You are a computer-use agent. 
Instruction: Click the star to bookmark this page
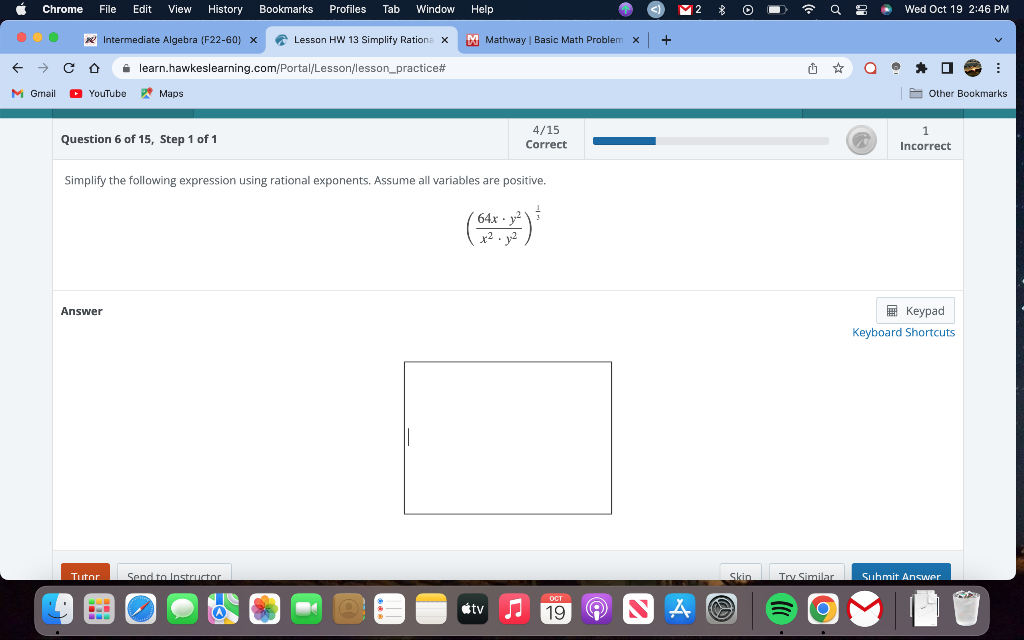(838, 67)
